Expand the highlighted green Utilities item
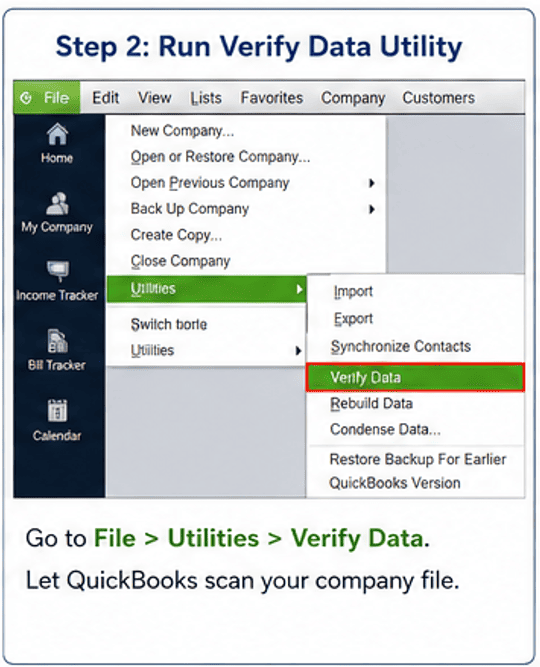 click(x=206, y=289)
